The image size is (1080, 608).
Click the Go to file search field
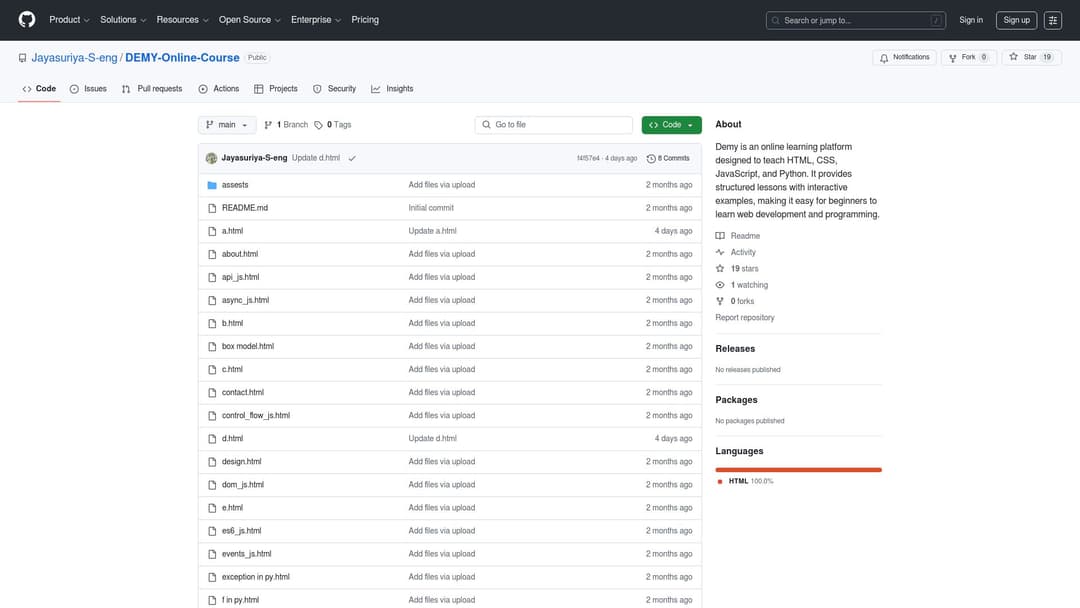[x=554, y=125]
